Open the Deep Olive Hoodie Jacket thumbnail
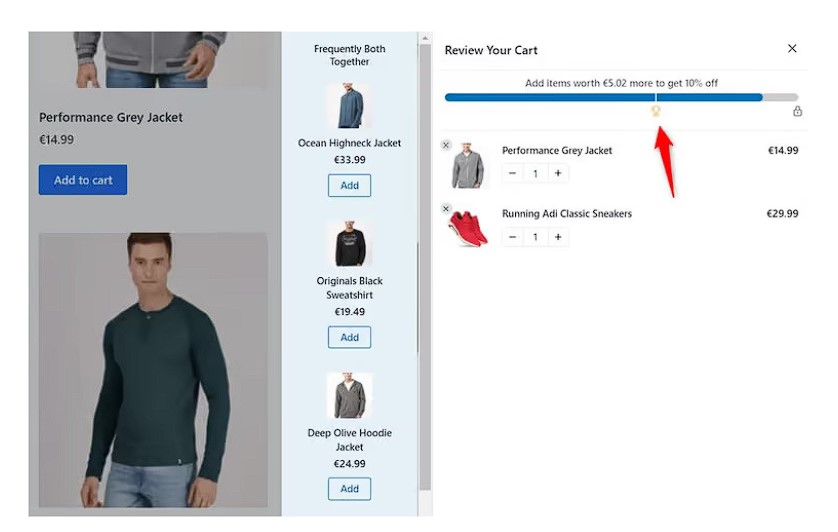Image resolution: width=838 pixels, height=532 pixels. tap(350, 396)
